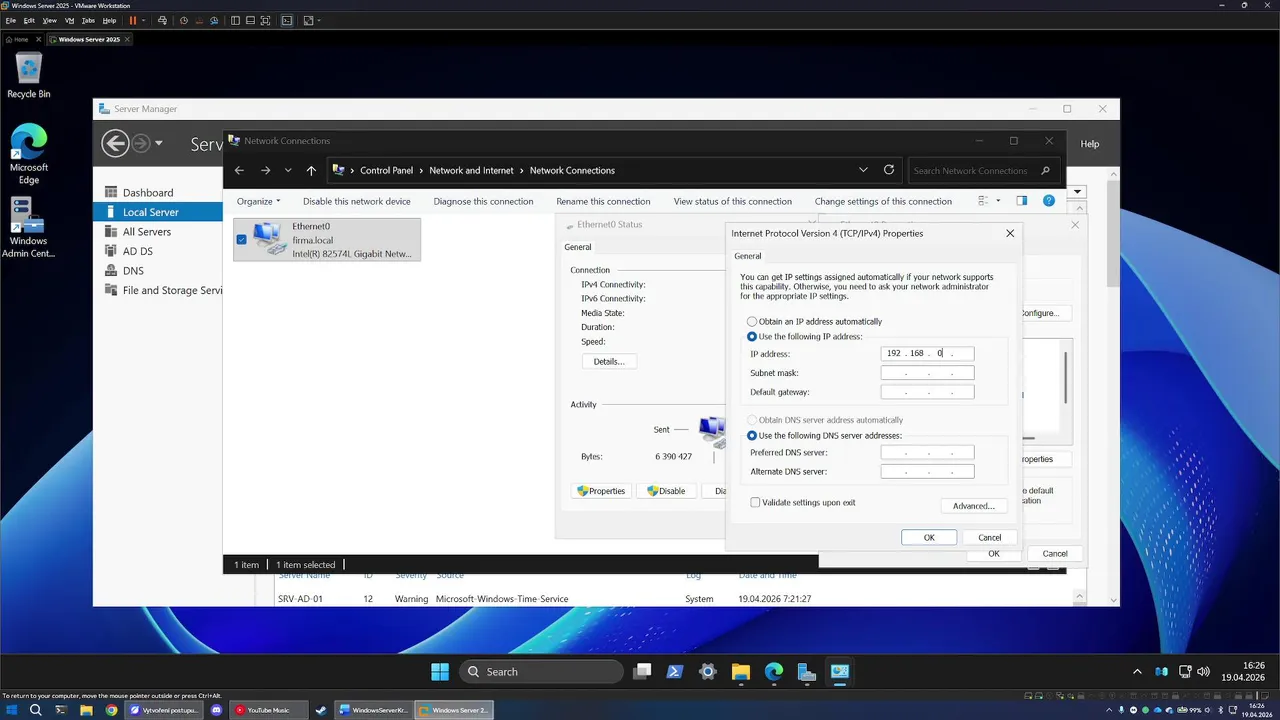Click OK in IPv4 Properties dialog
The width and height of the screenshot is (1280, 720).
point(929,538)
